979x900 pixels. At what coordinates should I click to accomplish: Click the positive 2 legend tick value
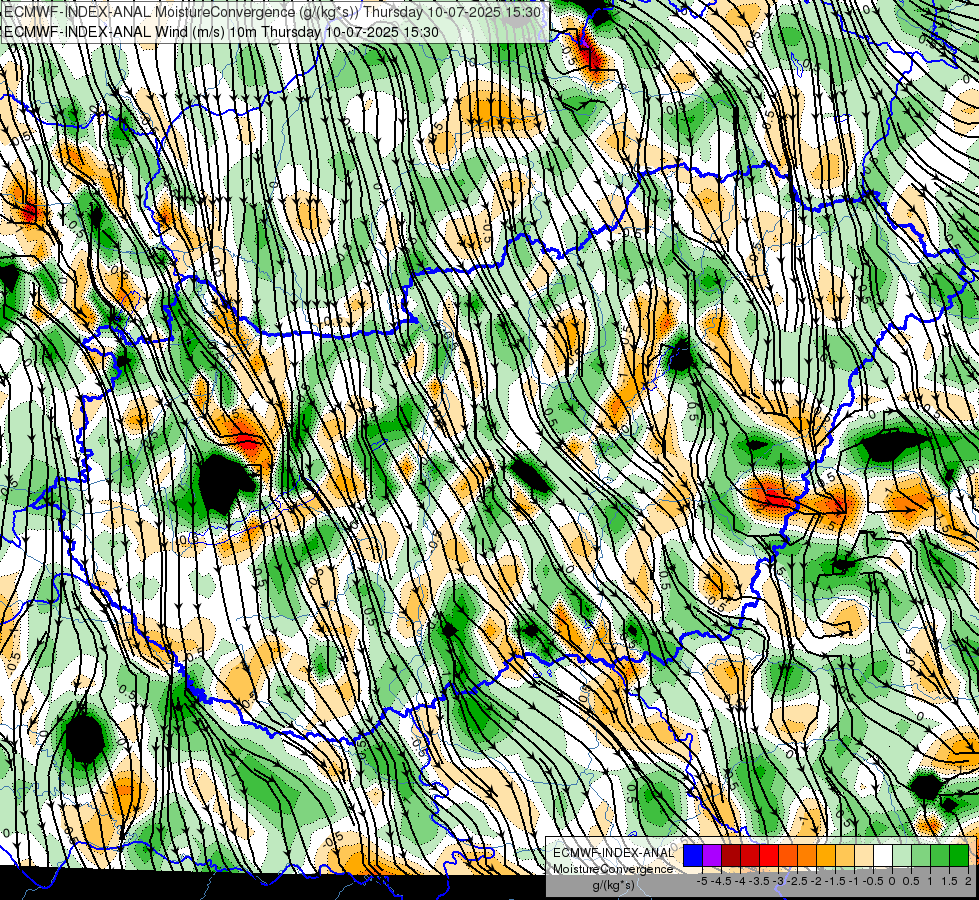click(968, 881)
